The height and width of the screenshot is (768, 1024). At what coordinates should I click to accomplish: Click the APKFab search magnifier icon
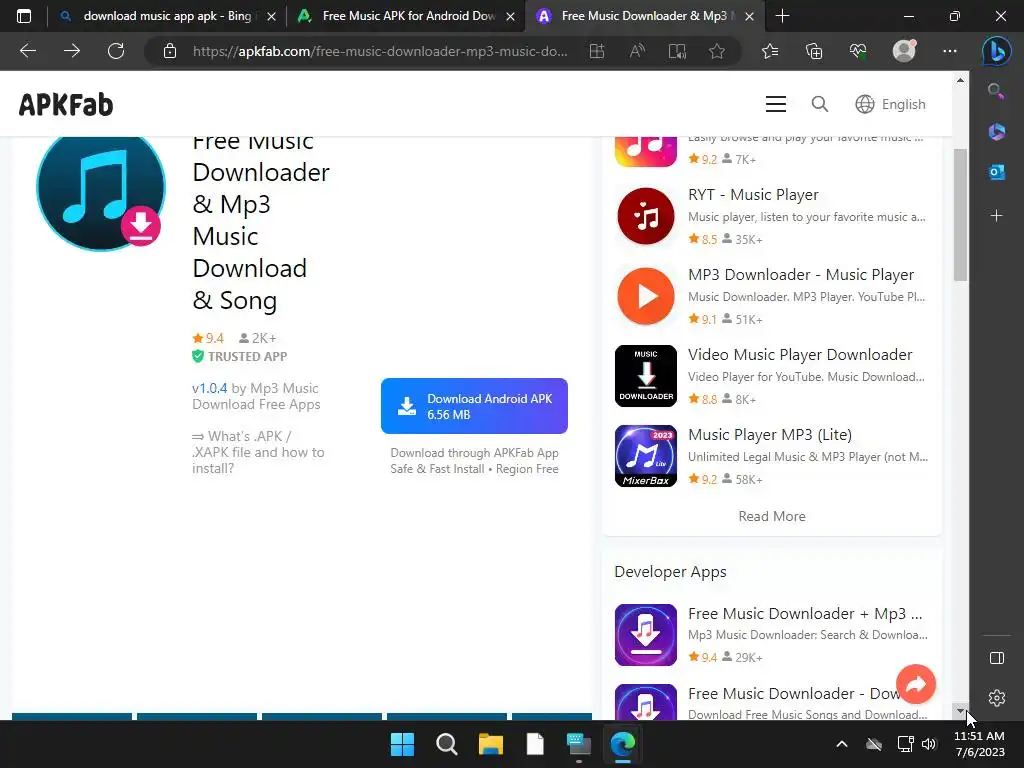pos(820,104)
